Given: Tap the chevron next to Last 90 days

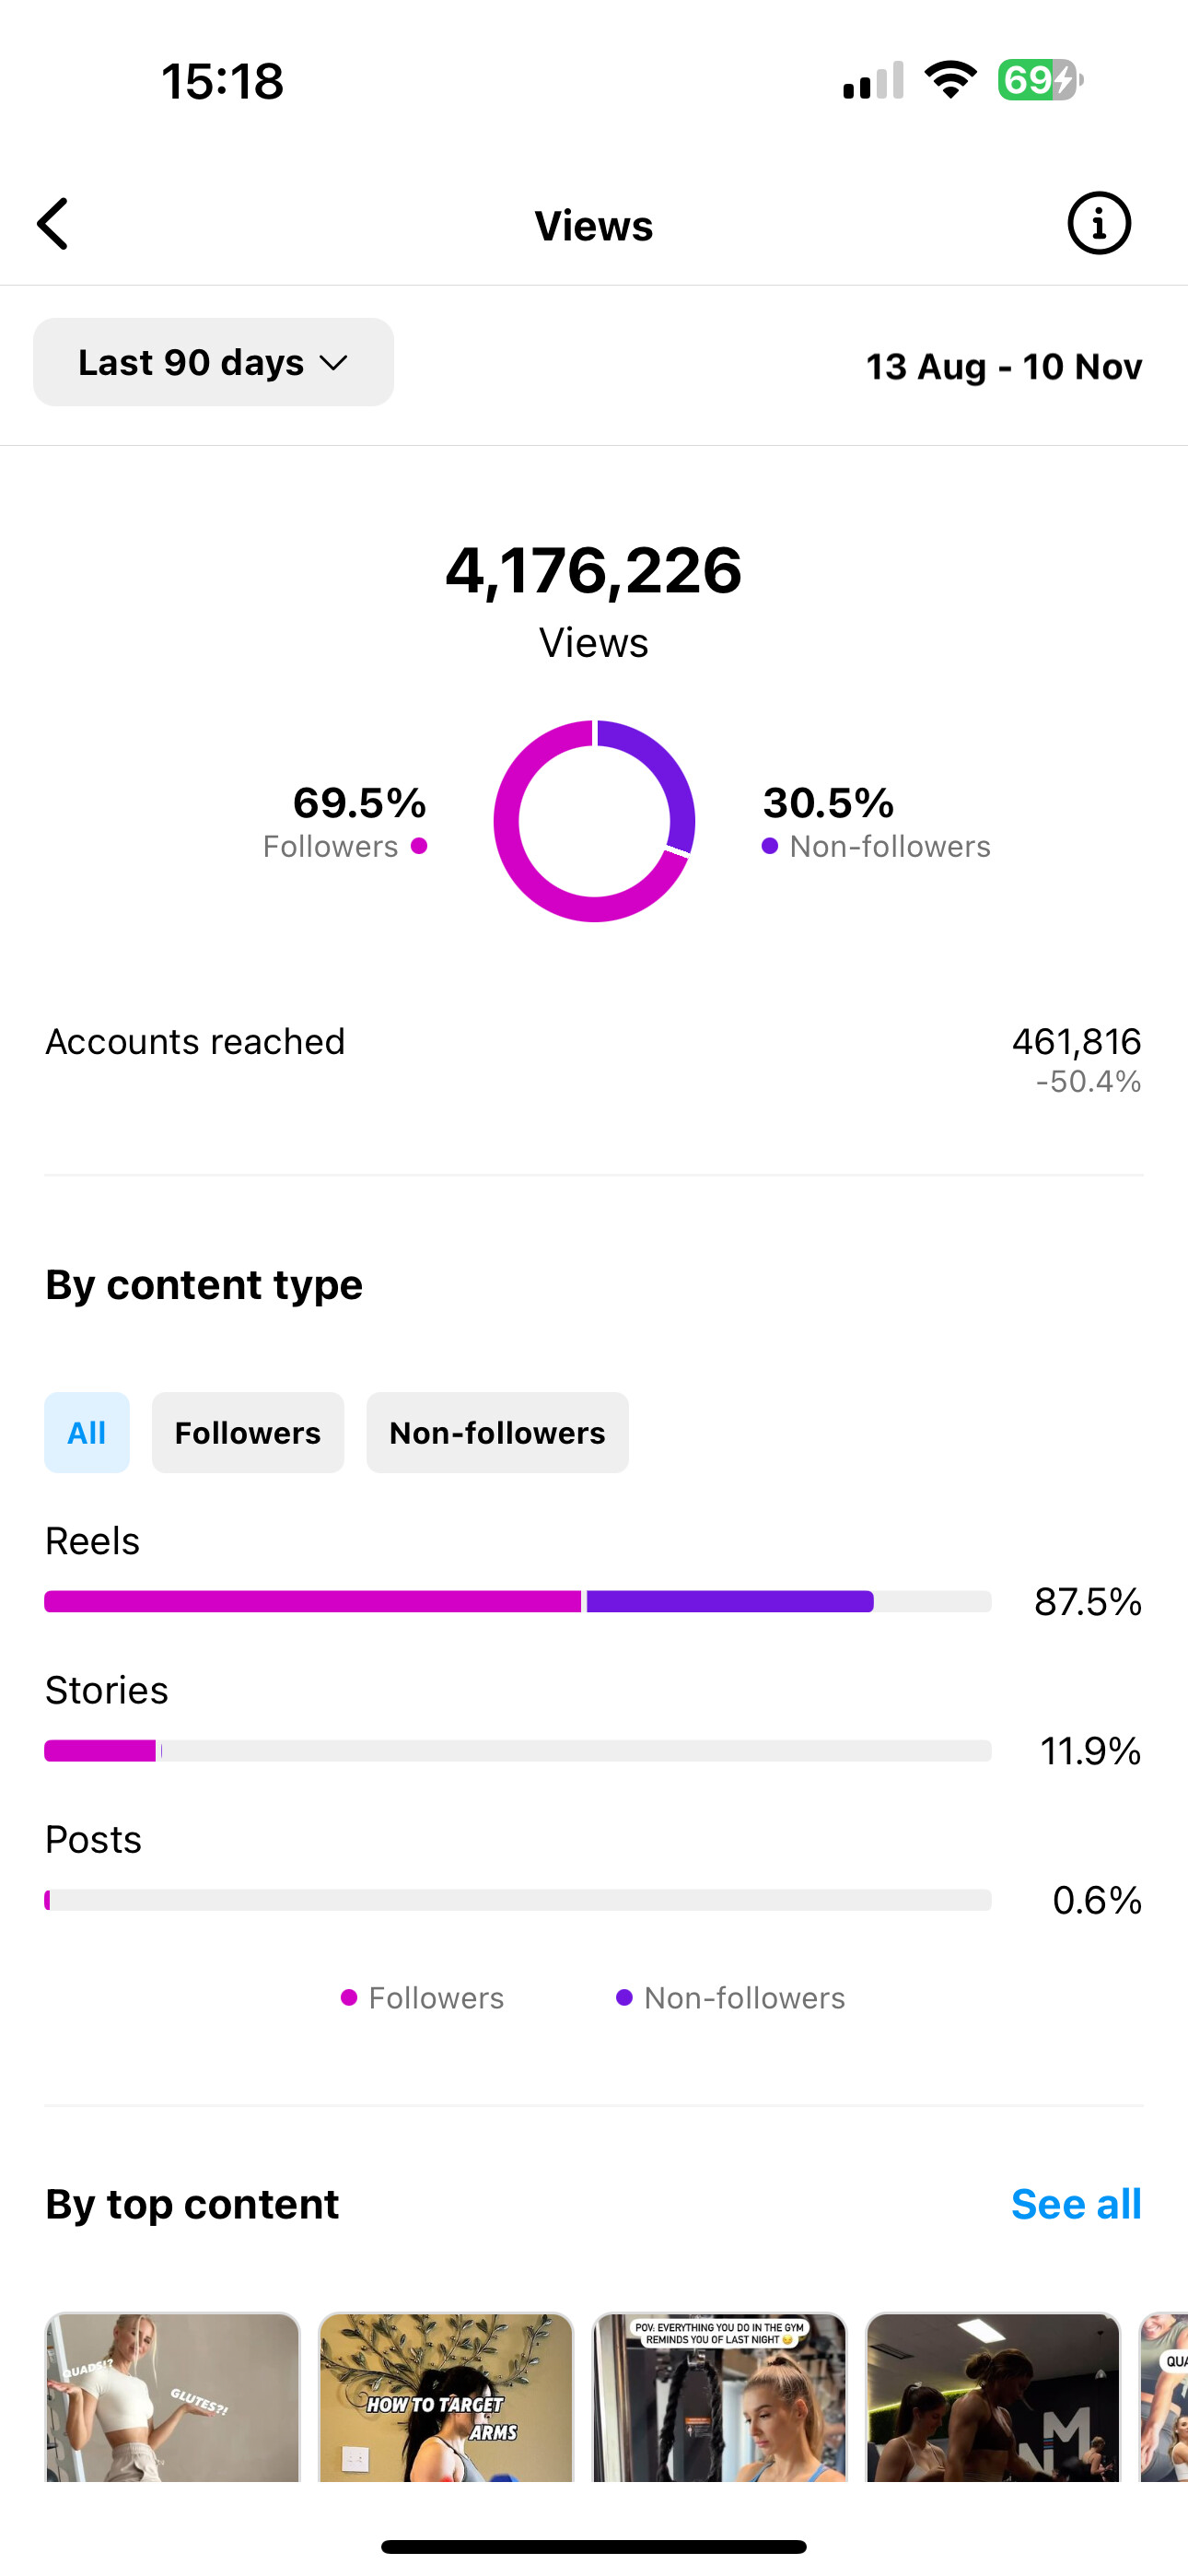Looking at the screenshot, I should (333, 363).
